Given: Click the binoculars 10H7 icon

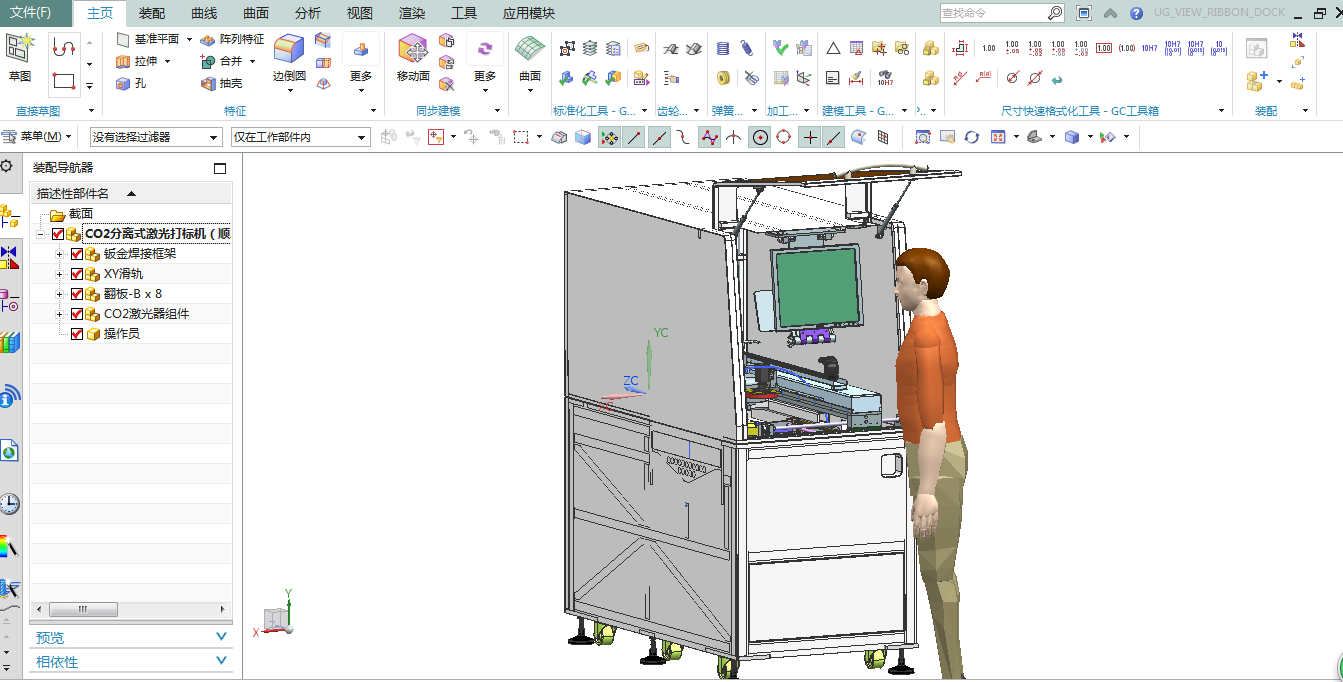Looking at the screenshot, I should [885, 78].
